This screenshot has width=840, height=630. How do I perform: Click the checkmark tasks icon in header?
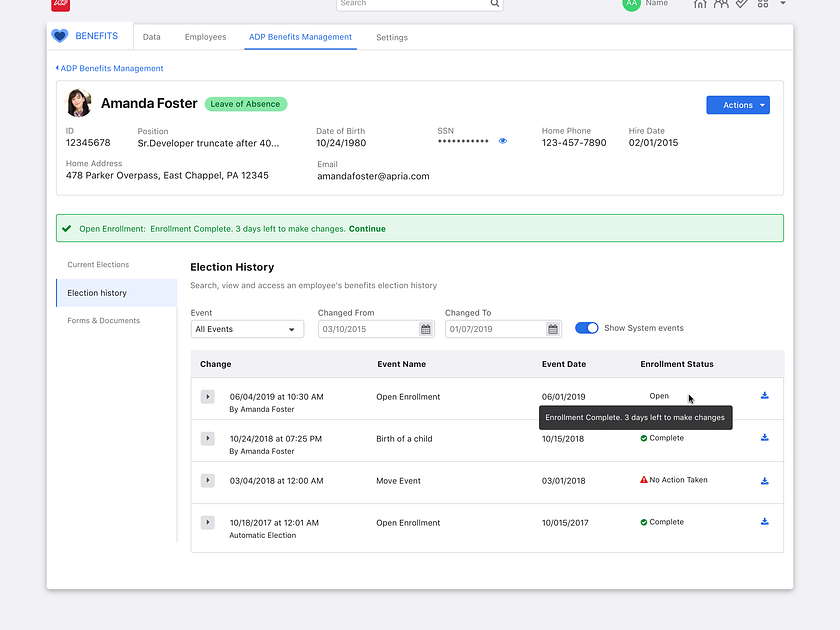[x=742, y=6]
